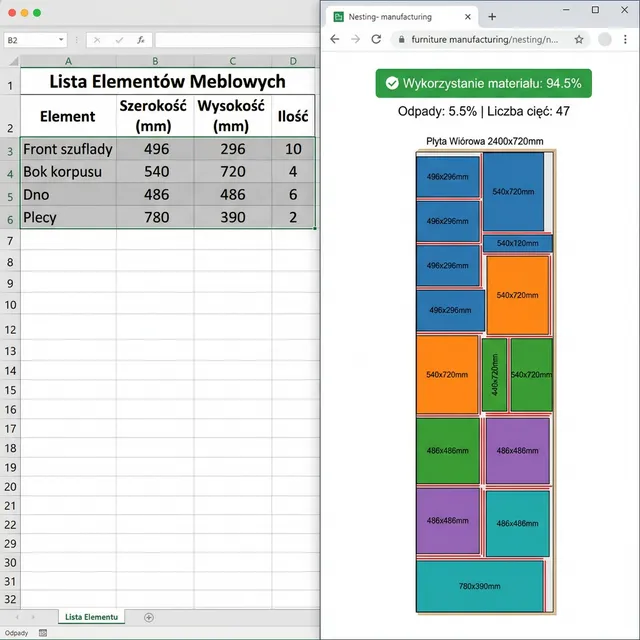Click the confirm entry checkmark in formula bar
This screenshot has width=640, height=640.
(x=119, y=40)
